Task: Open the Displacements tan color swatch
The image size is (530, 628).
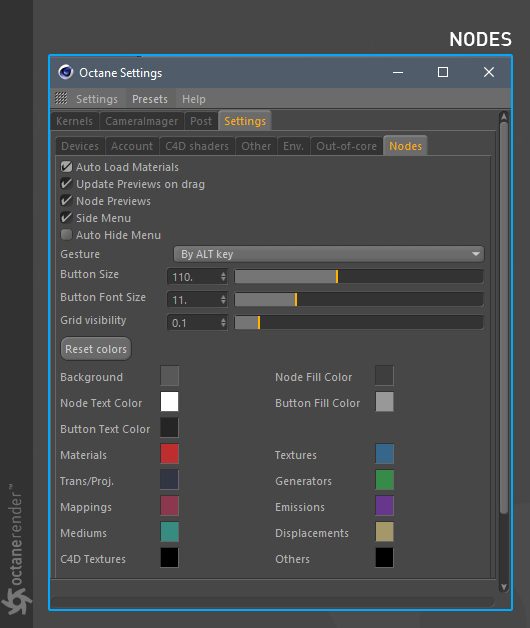Action: [385, 532]
